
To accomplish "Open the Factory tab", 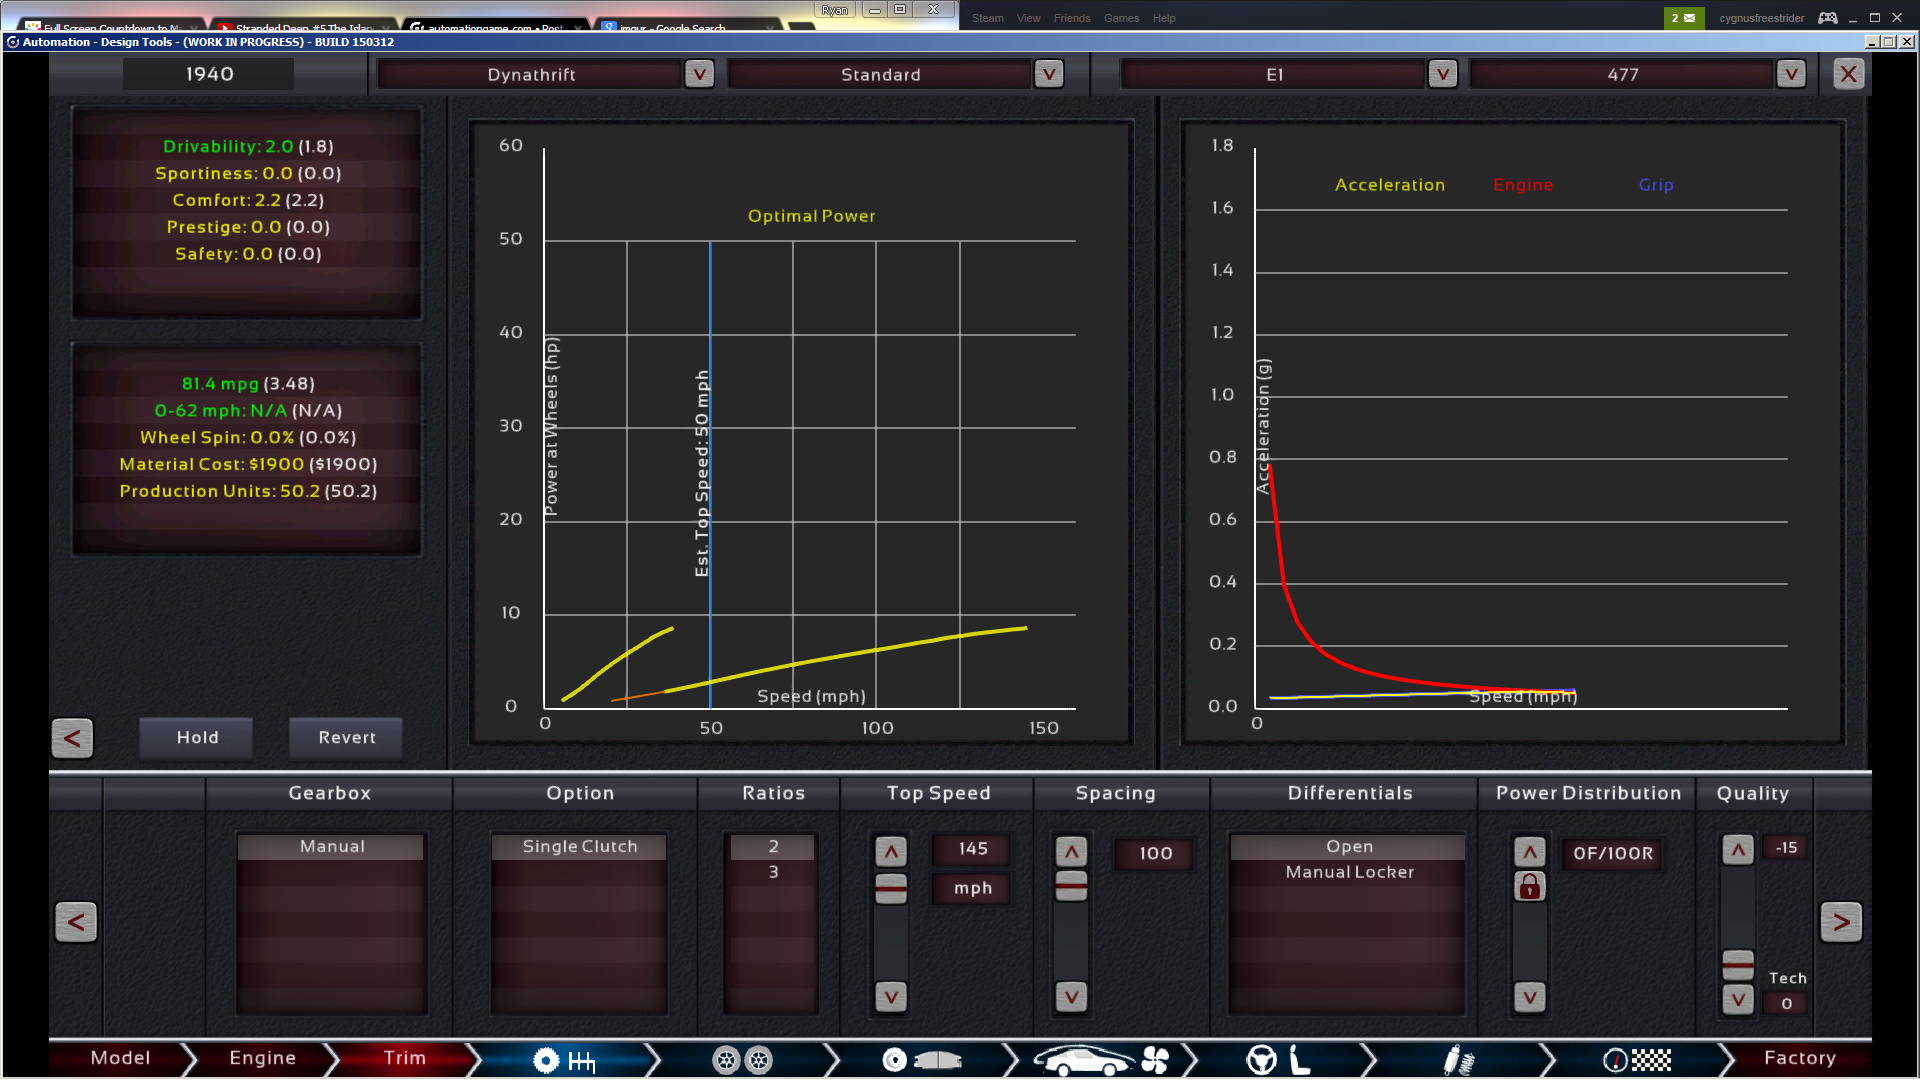I will pos(1799,1059).
